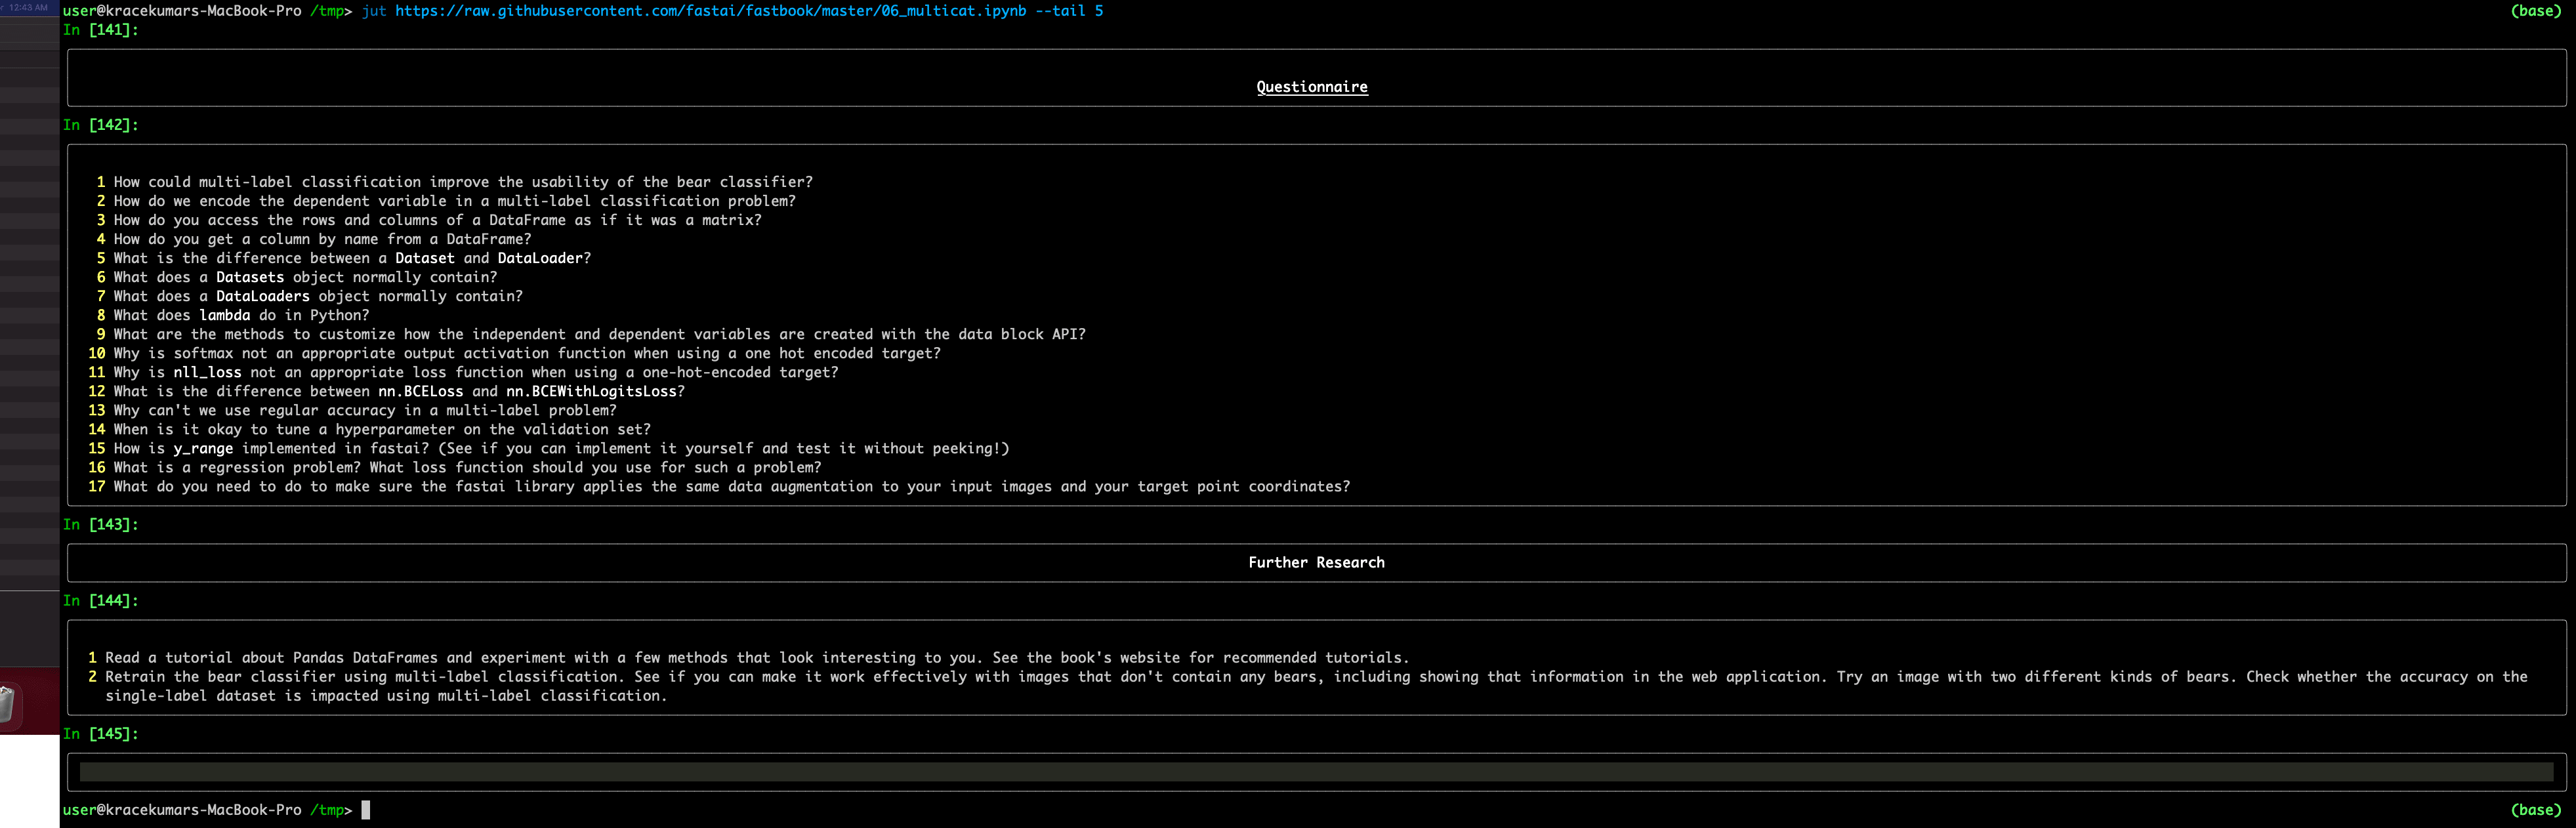This screenshot has width=2576, height=828.
Task: Click the bold 'Dataset' word in question 5
Action: click(x=424, y=258)
